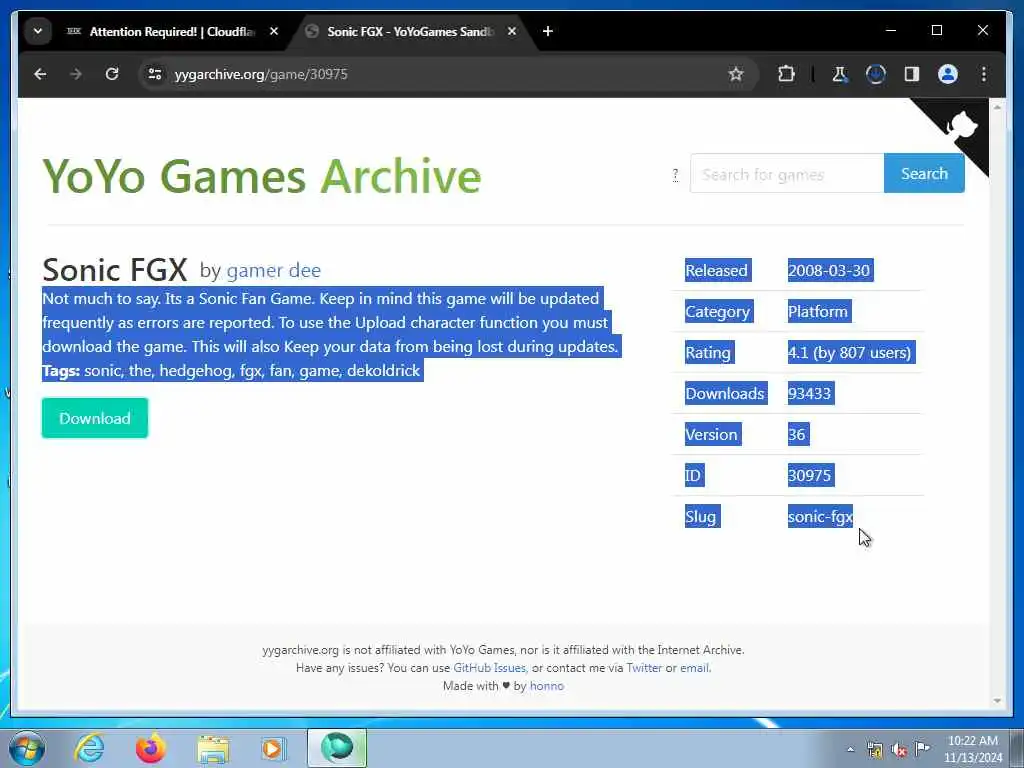
Task: Click the forward navigation arrow
Action: tap(76, 74)
